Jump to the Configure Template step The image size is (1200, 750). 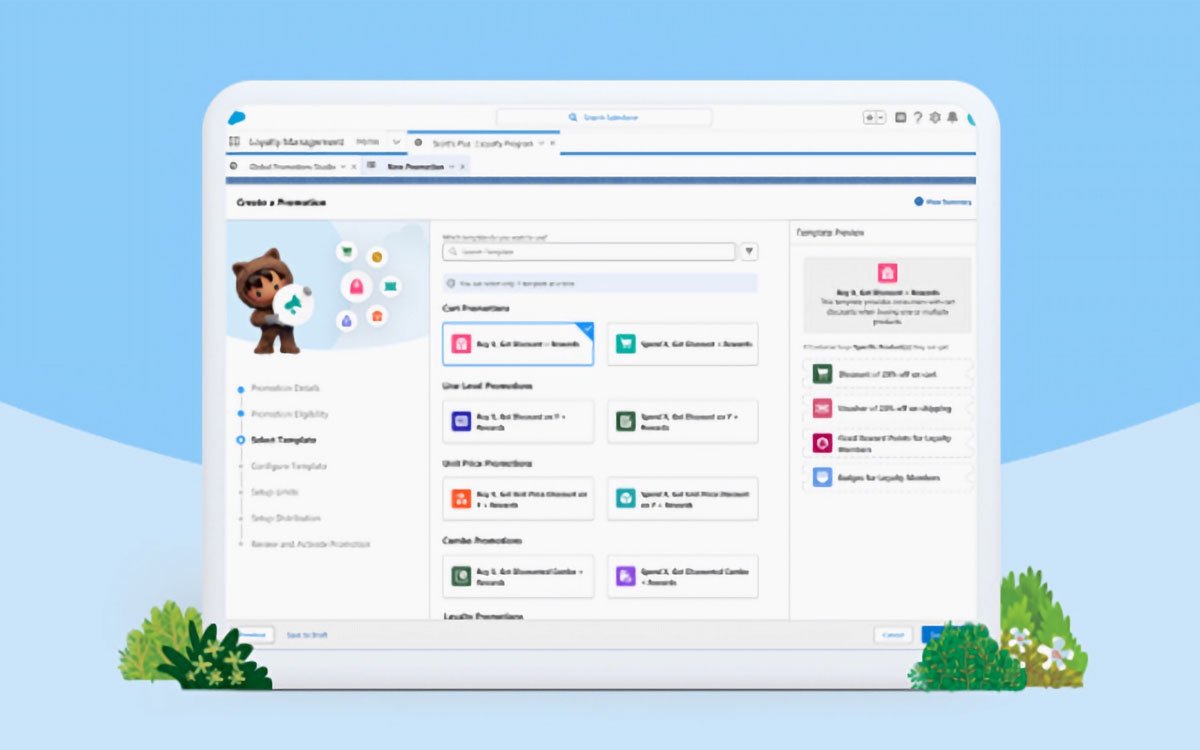click(288, 466)
